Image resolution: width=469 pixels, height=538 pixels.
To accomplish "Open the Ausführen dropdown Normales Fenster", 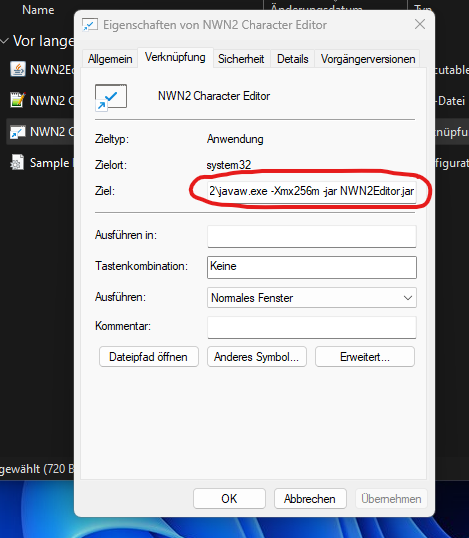I will (x=312, y=297).
